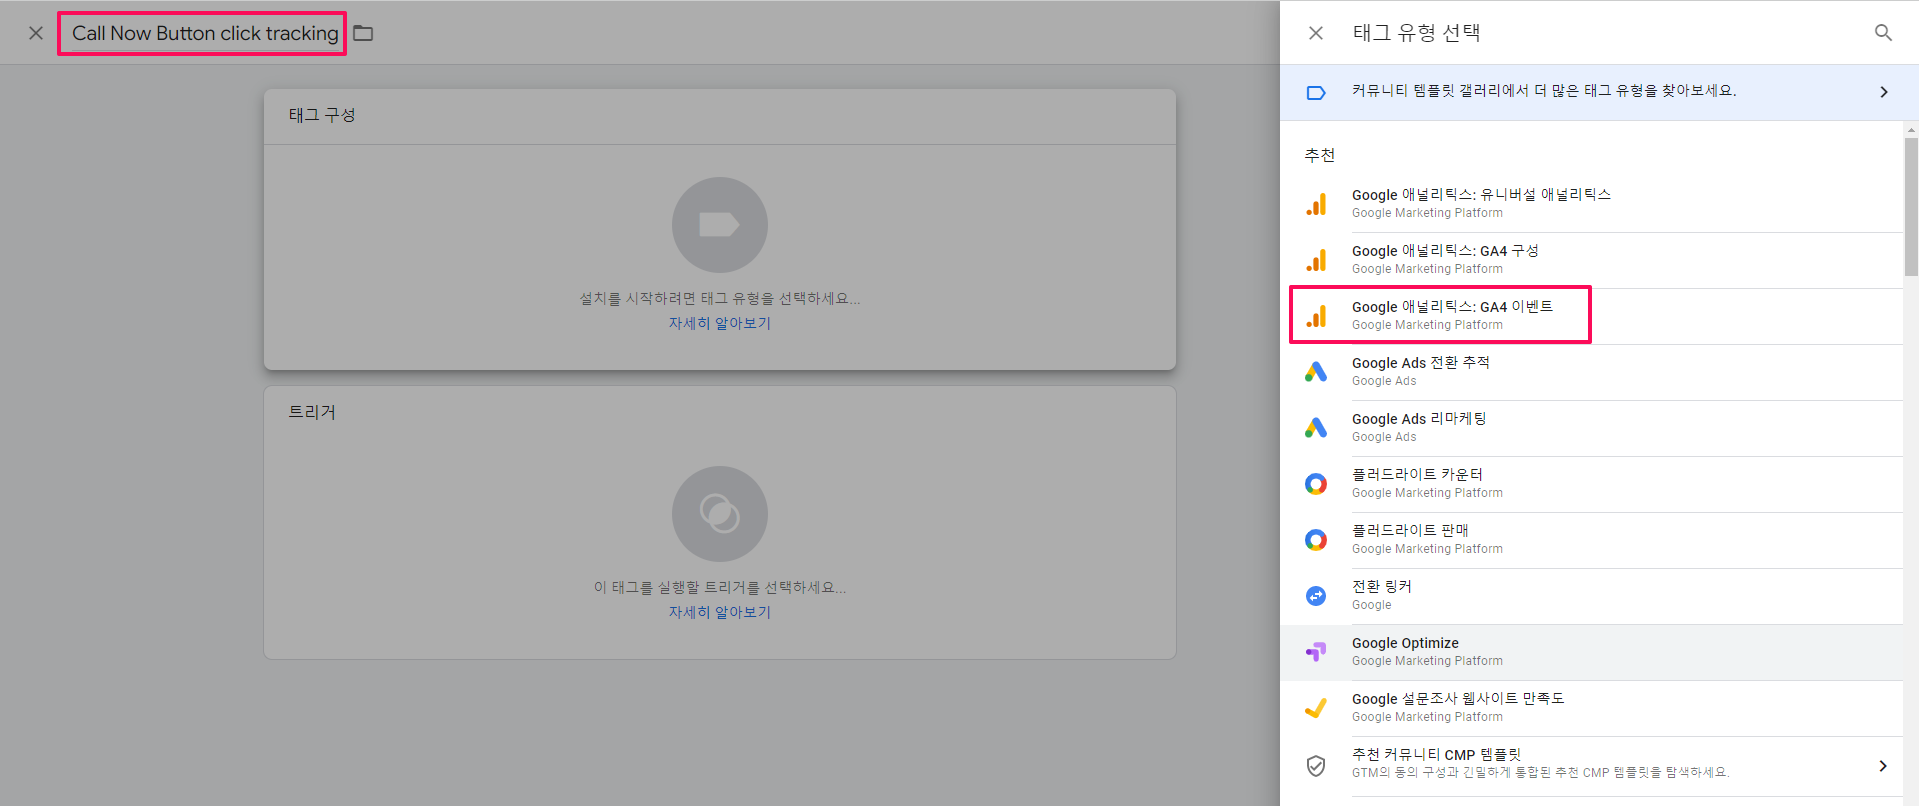Image resolution: width=1919 pixels, height=806 pixels.
Task: Close the tag type selection panel
Action: pos(1316,33)
